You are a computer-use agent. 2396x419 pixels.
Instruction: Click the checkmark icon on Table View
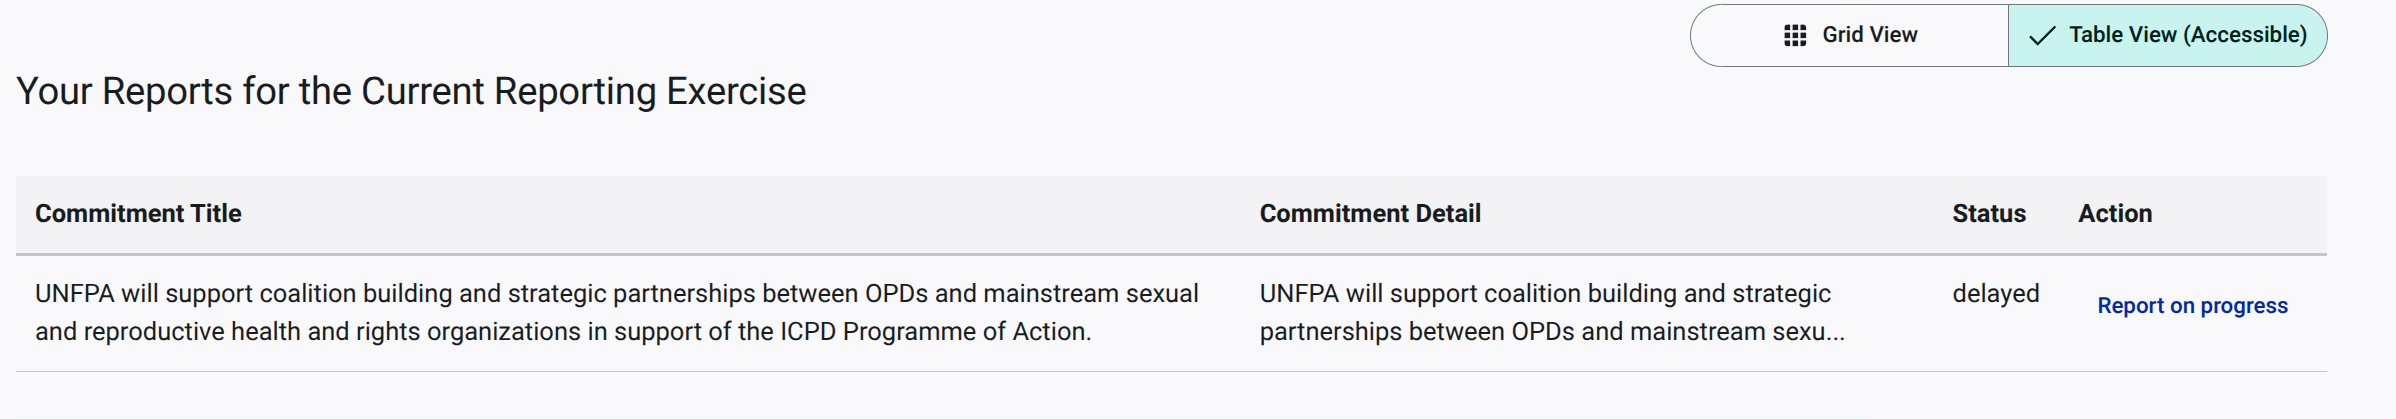[2042, 35]
